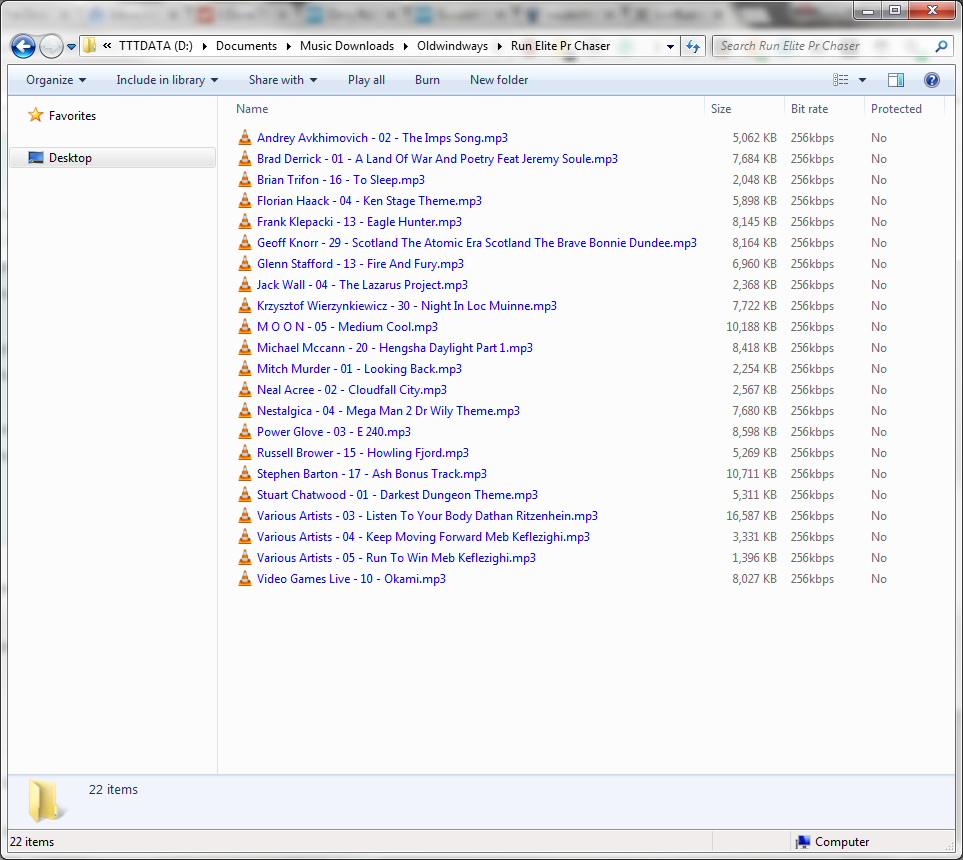Click the Desktop icon in navigation pane
The image size is (963, 860).
click(37, 158)
